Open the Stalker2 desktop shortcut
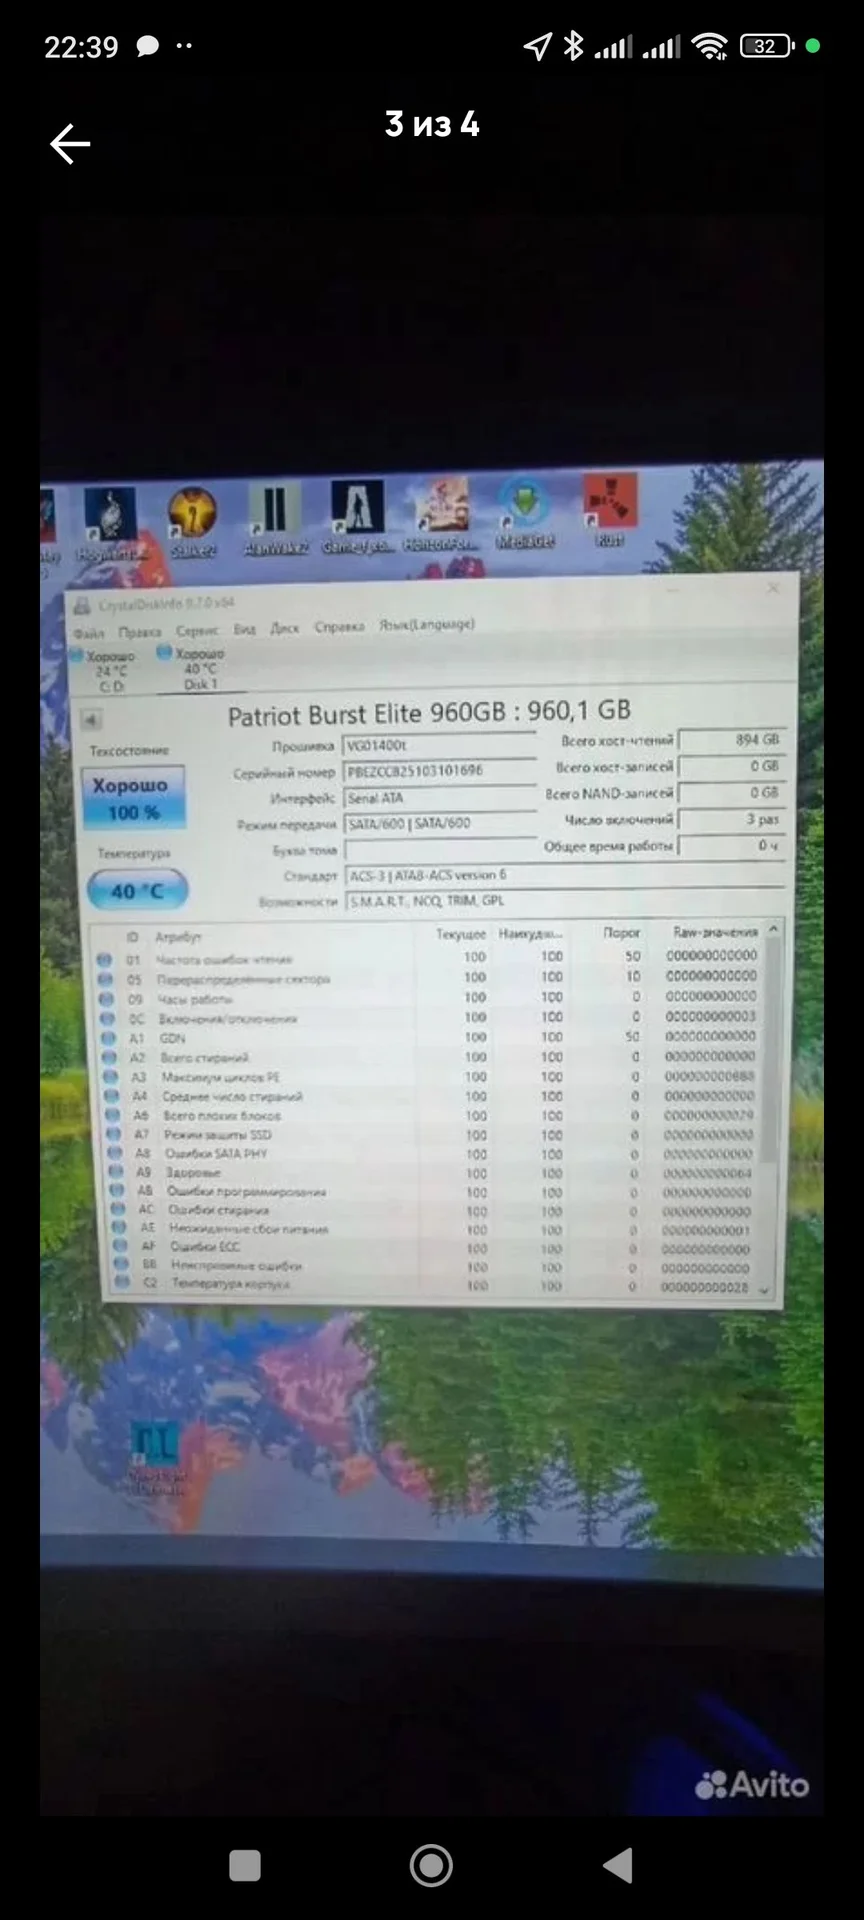This screenshot has width=864, height=1920. tap(192, 522)
